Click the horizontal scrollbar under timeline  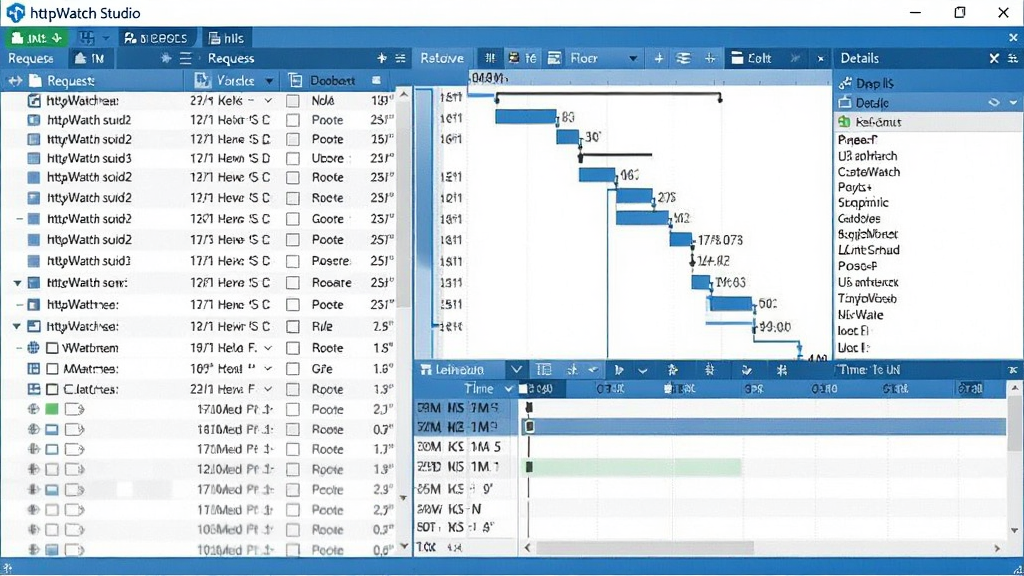(645, 547)
